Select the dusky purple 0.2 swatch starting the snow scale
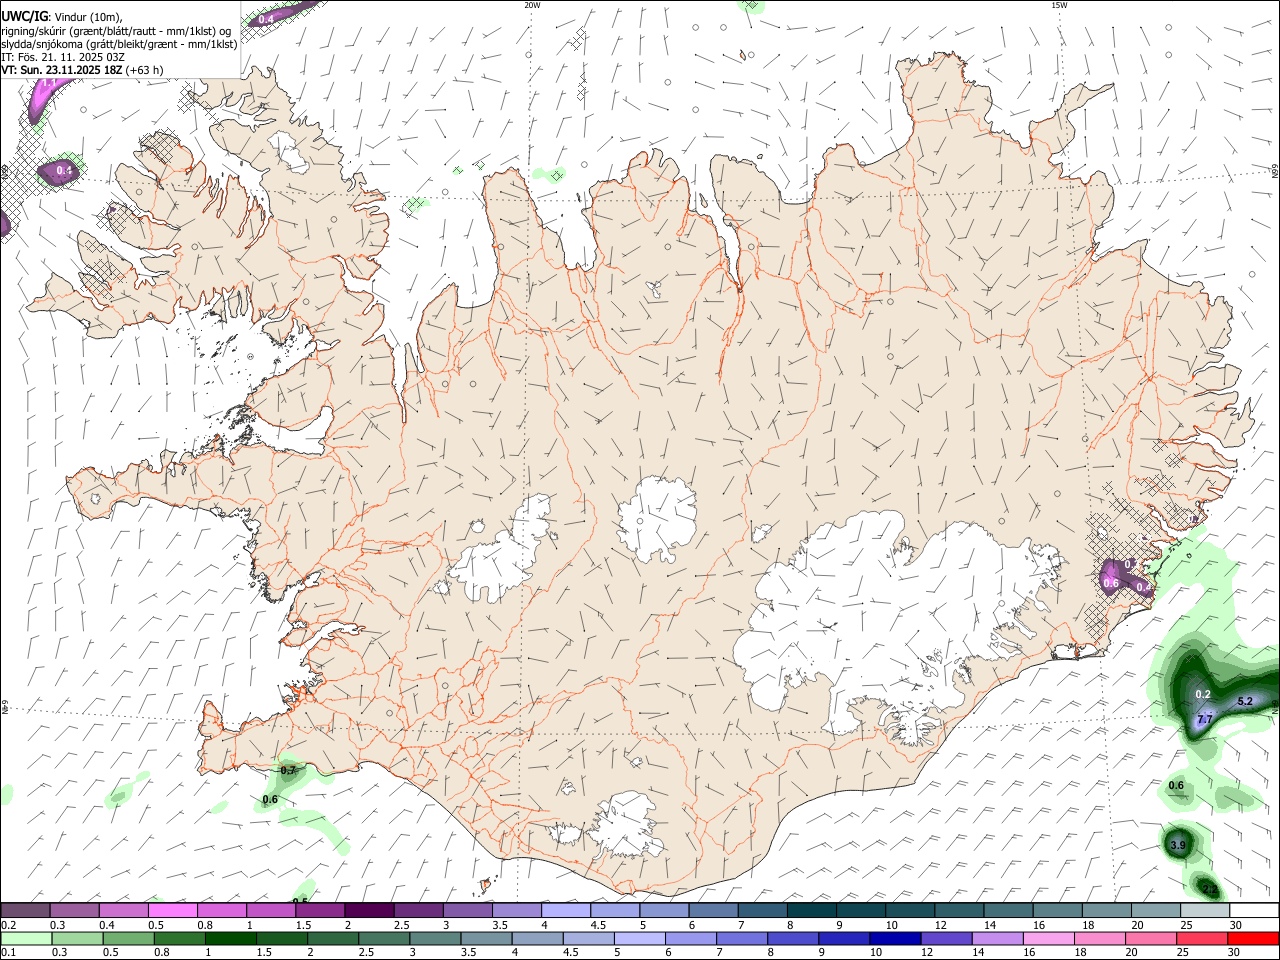This screenshot has height=960, width=1280. click(25, 910)
